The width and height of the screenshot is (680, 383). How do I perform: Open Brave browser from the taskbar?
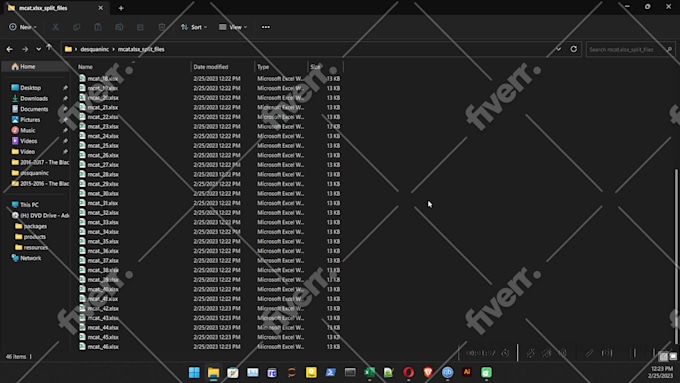pos(428,372)
